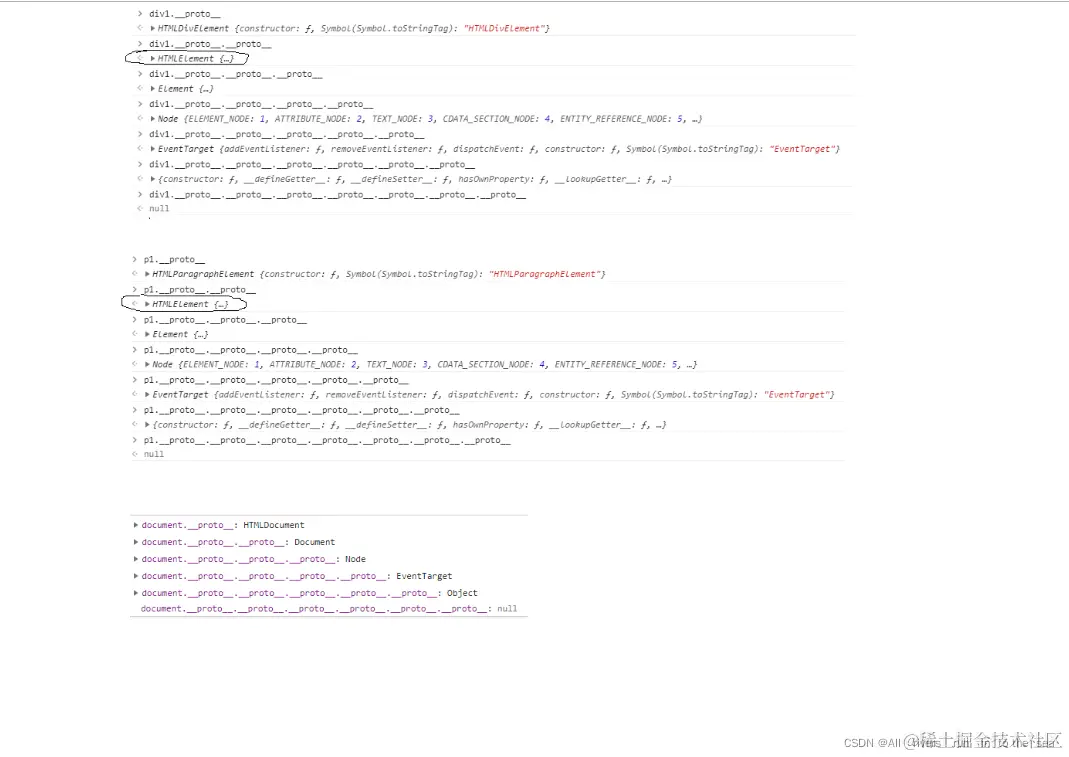The height and width of the screenshot is (757, 1069).
Task: Expand HTMLElement result under div1.__proto__.__proto__
Action: coord(153,59)
